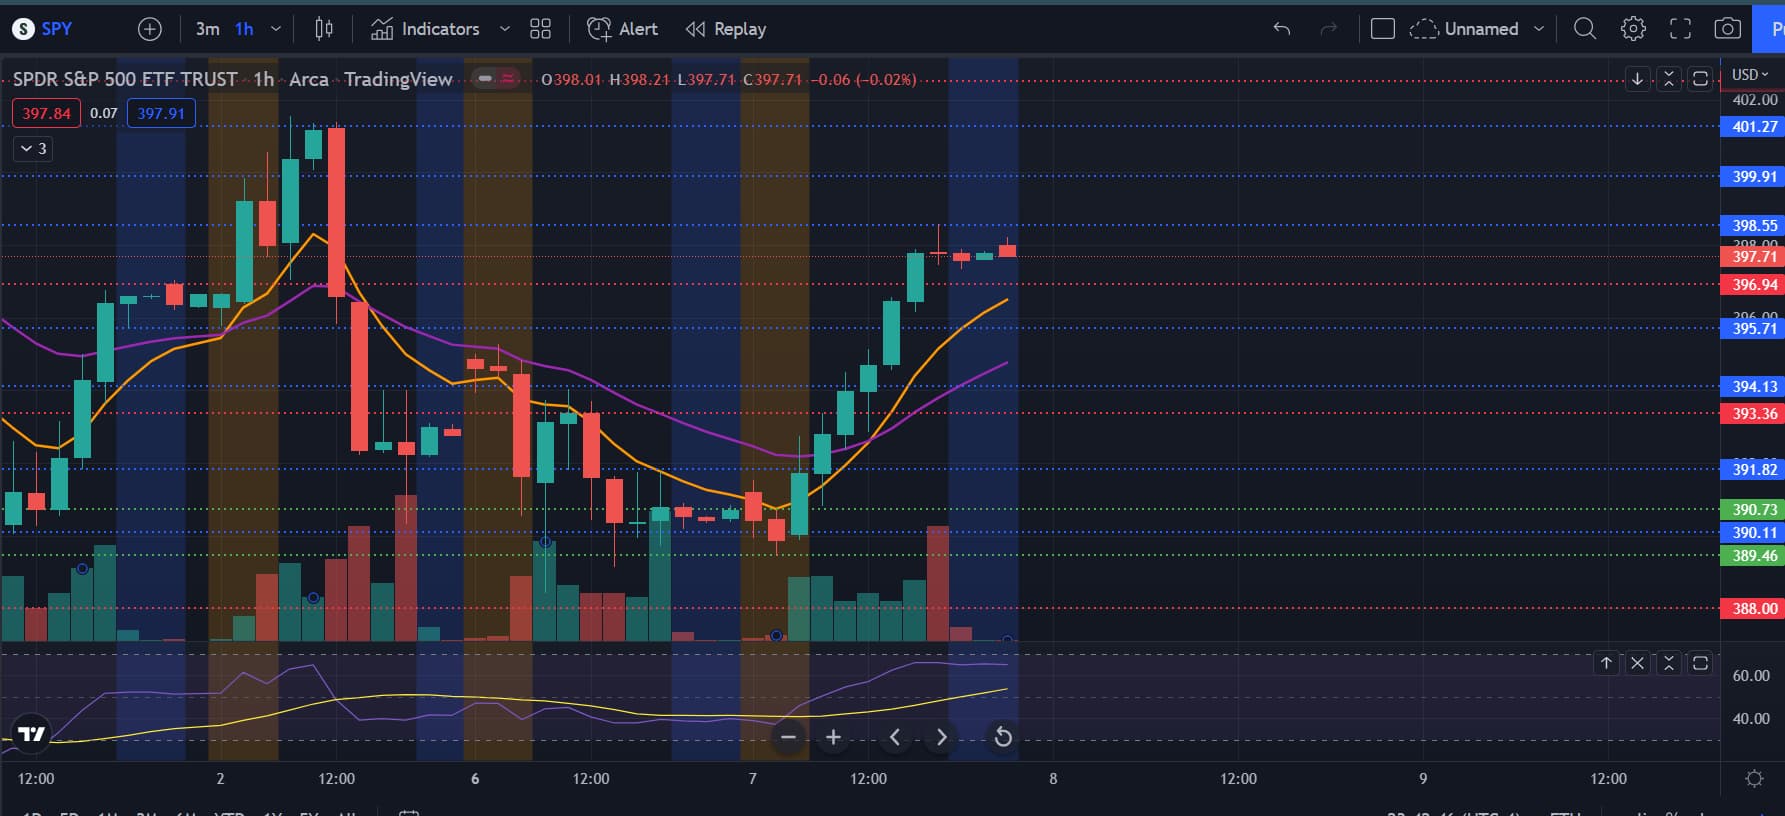Select the 394.13 price level label

(1752, 386)
